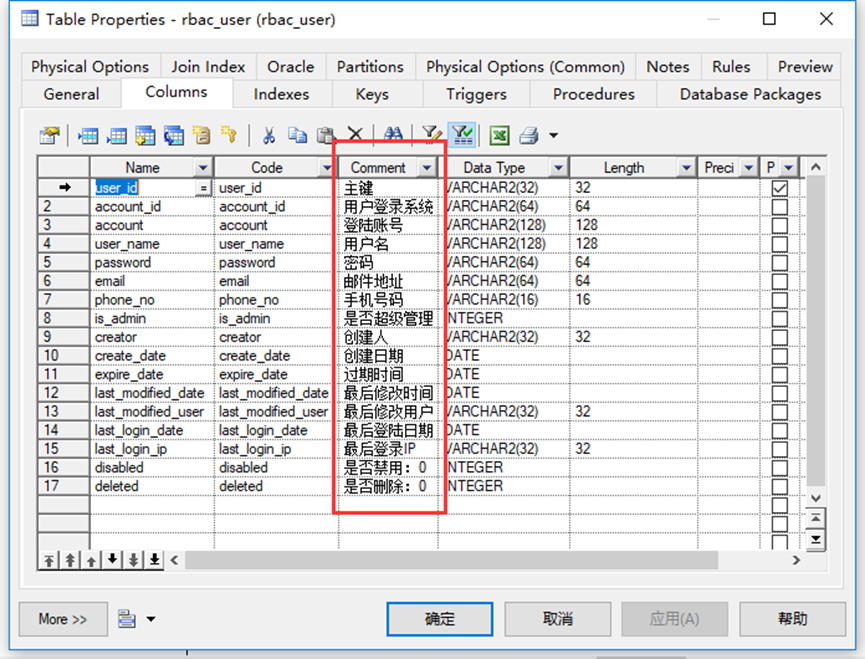865x659 pixels.
Task: Check the P checkbox for deleted row
Action: (779, 486)
